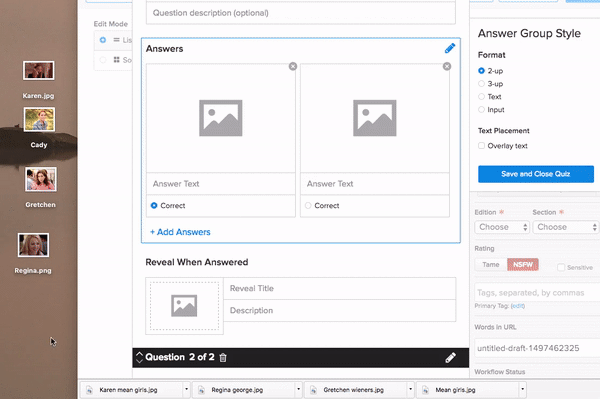Viewport: 600px width, 399px height.
Task: Enable the Overlay text checkbox
Action: pos(481,146)
